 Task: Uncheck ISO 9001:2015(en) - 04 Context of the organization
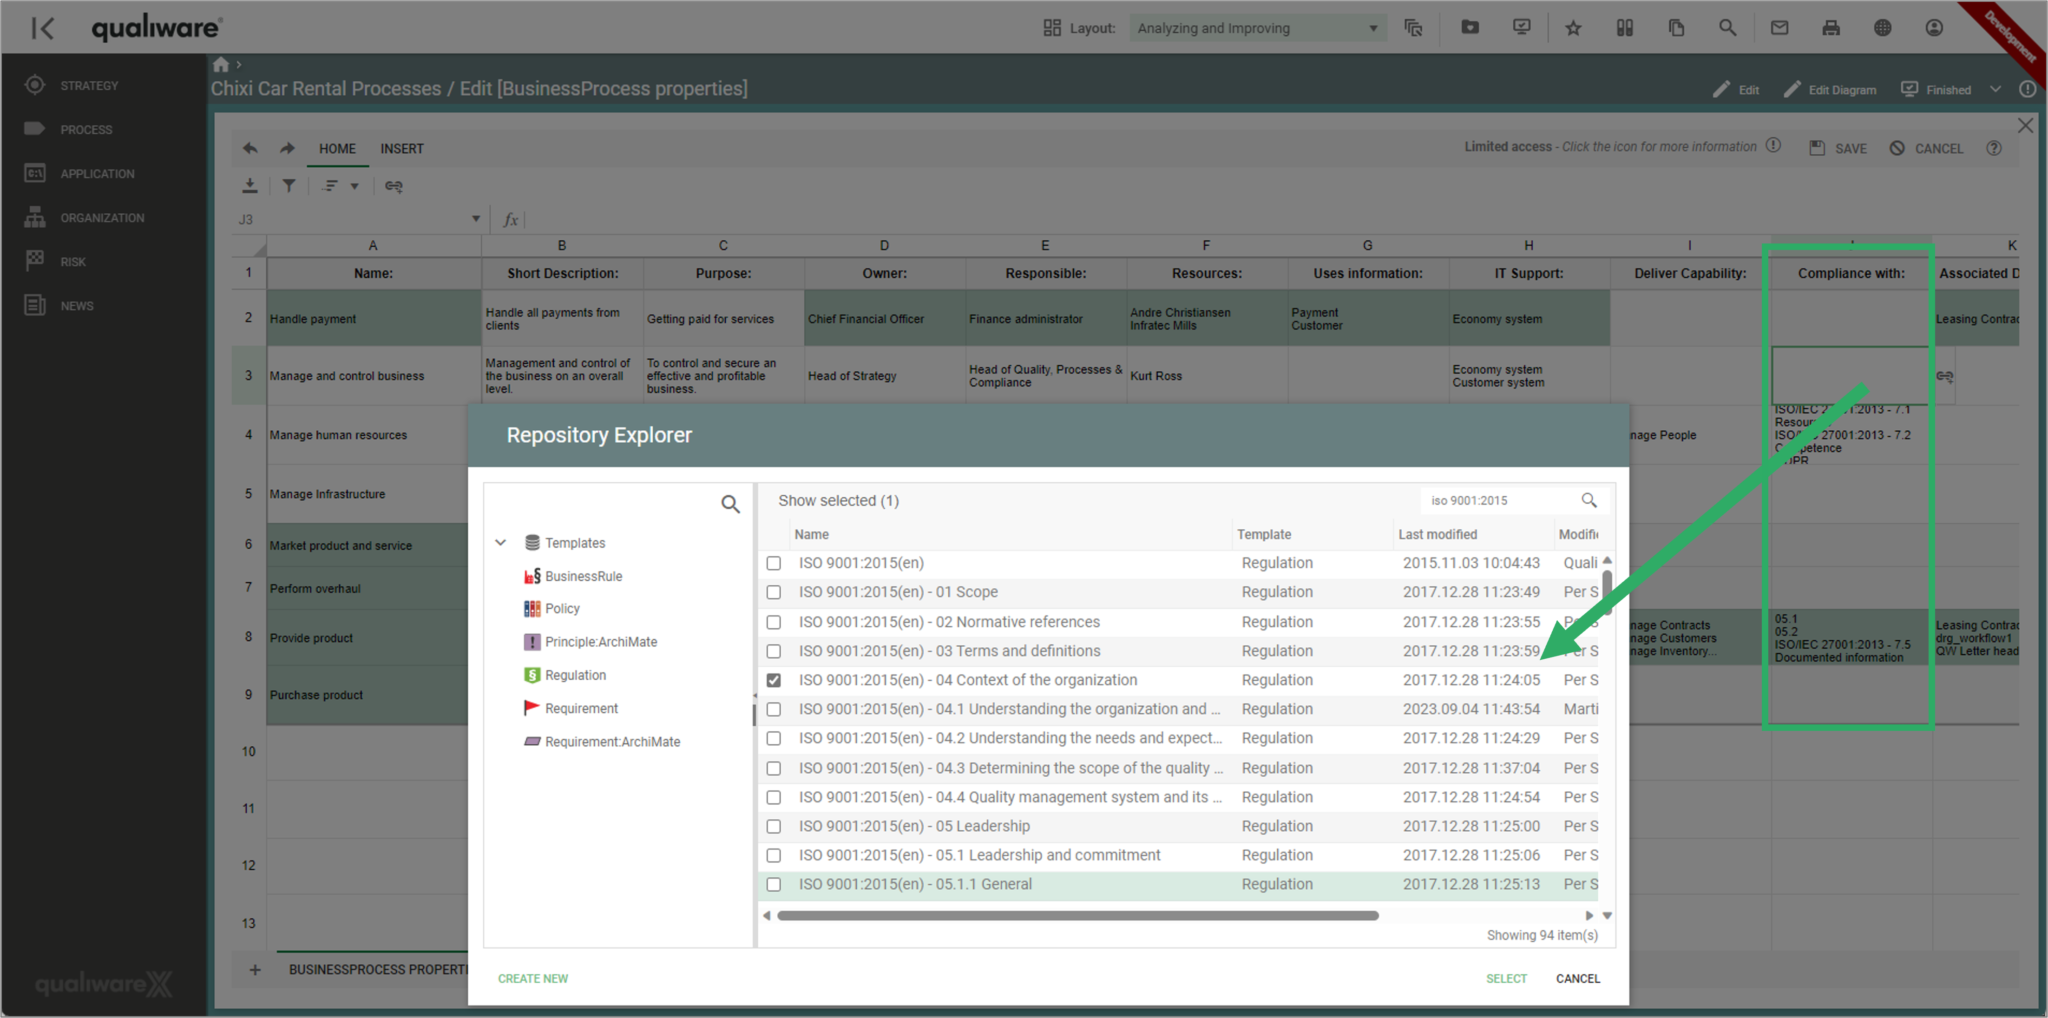[773, 679]
